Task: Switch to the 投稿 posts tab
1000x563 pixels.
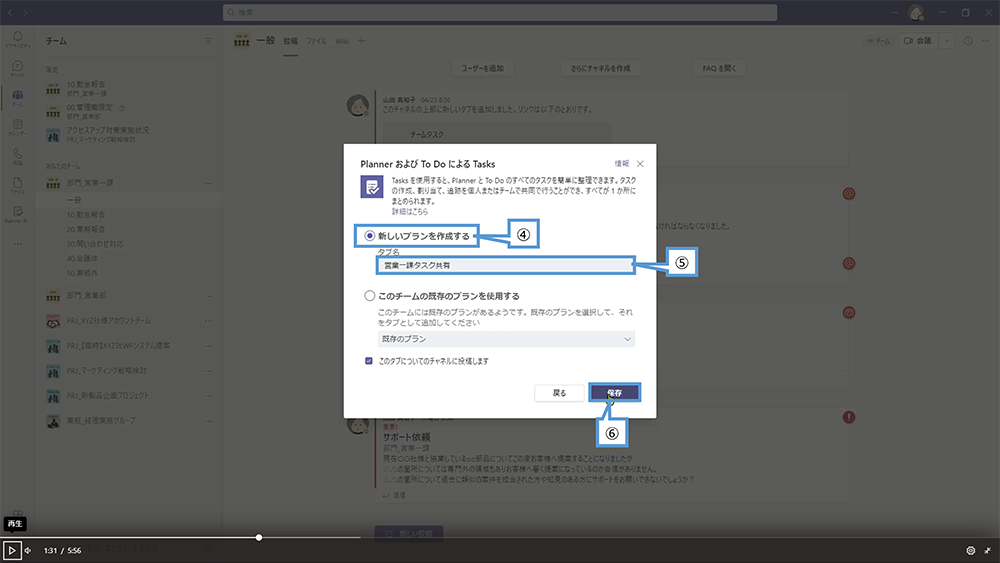Action: [x=291, y=41]
